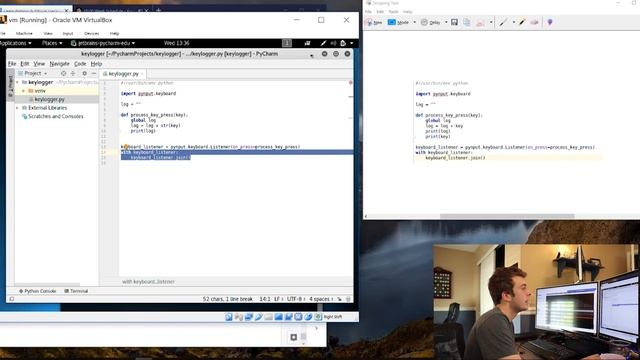Open the View menu in PyCharm

click(39, 64)
